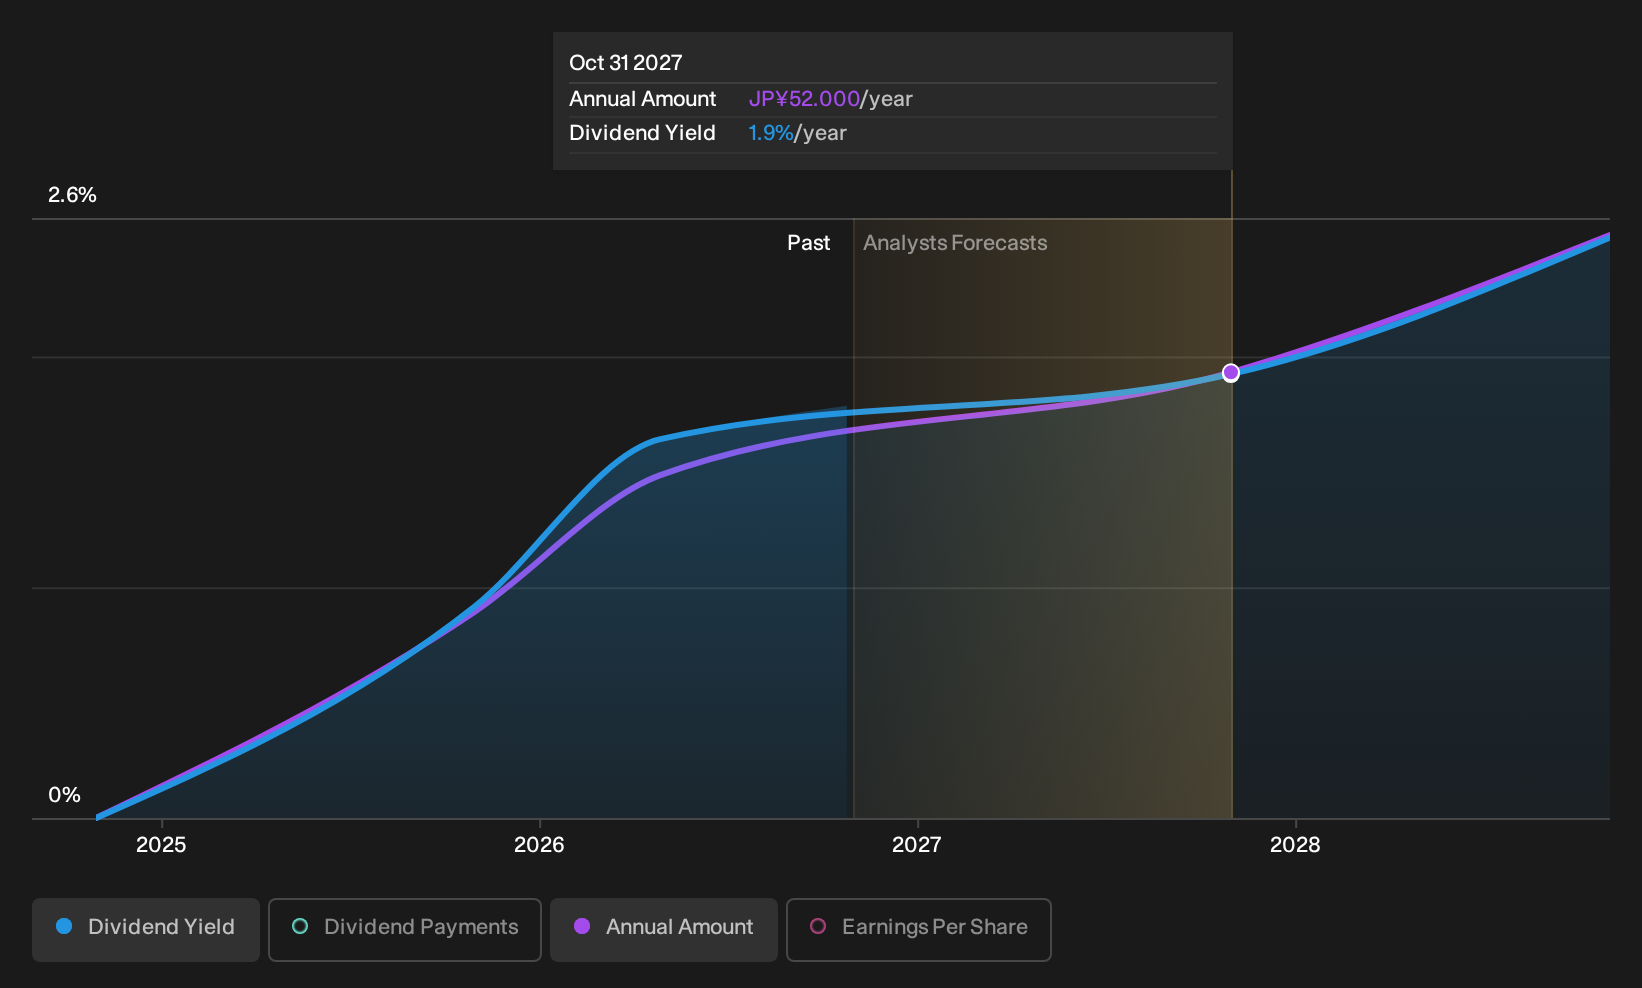1642x988 pixels.
Task: Click the 0% y-axis label
Action: (x=65, y=795)
